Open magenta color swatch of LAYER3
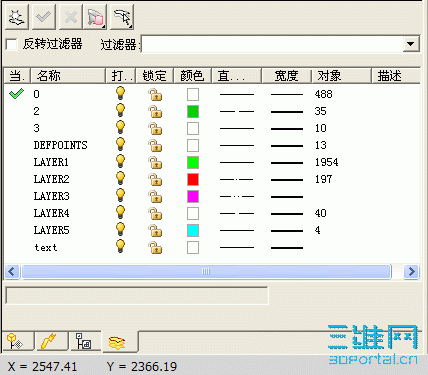The height and width of the screenshot is (375, 428). (x=193, y=196)
